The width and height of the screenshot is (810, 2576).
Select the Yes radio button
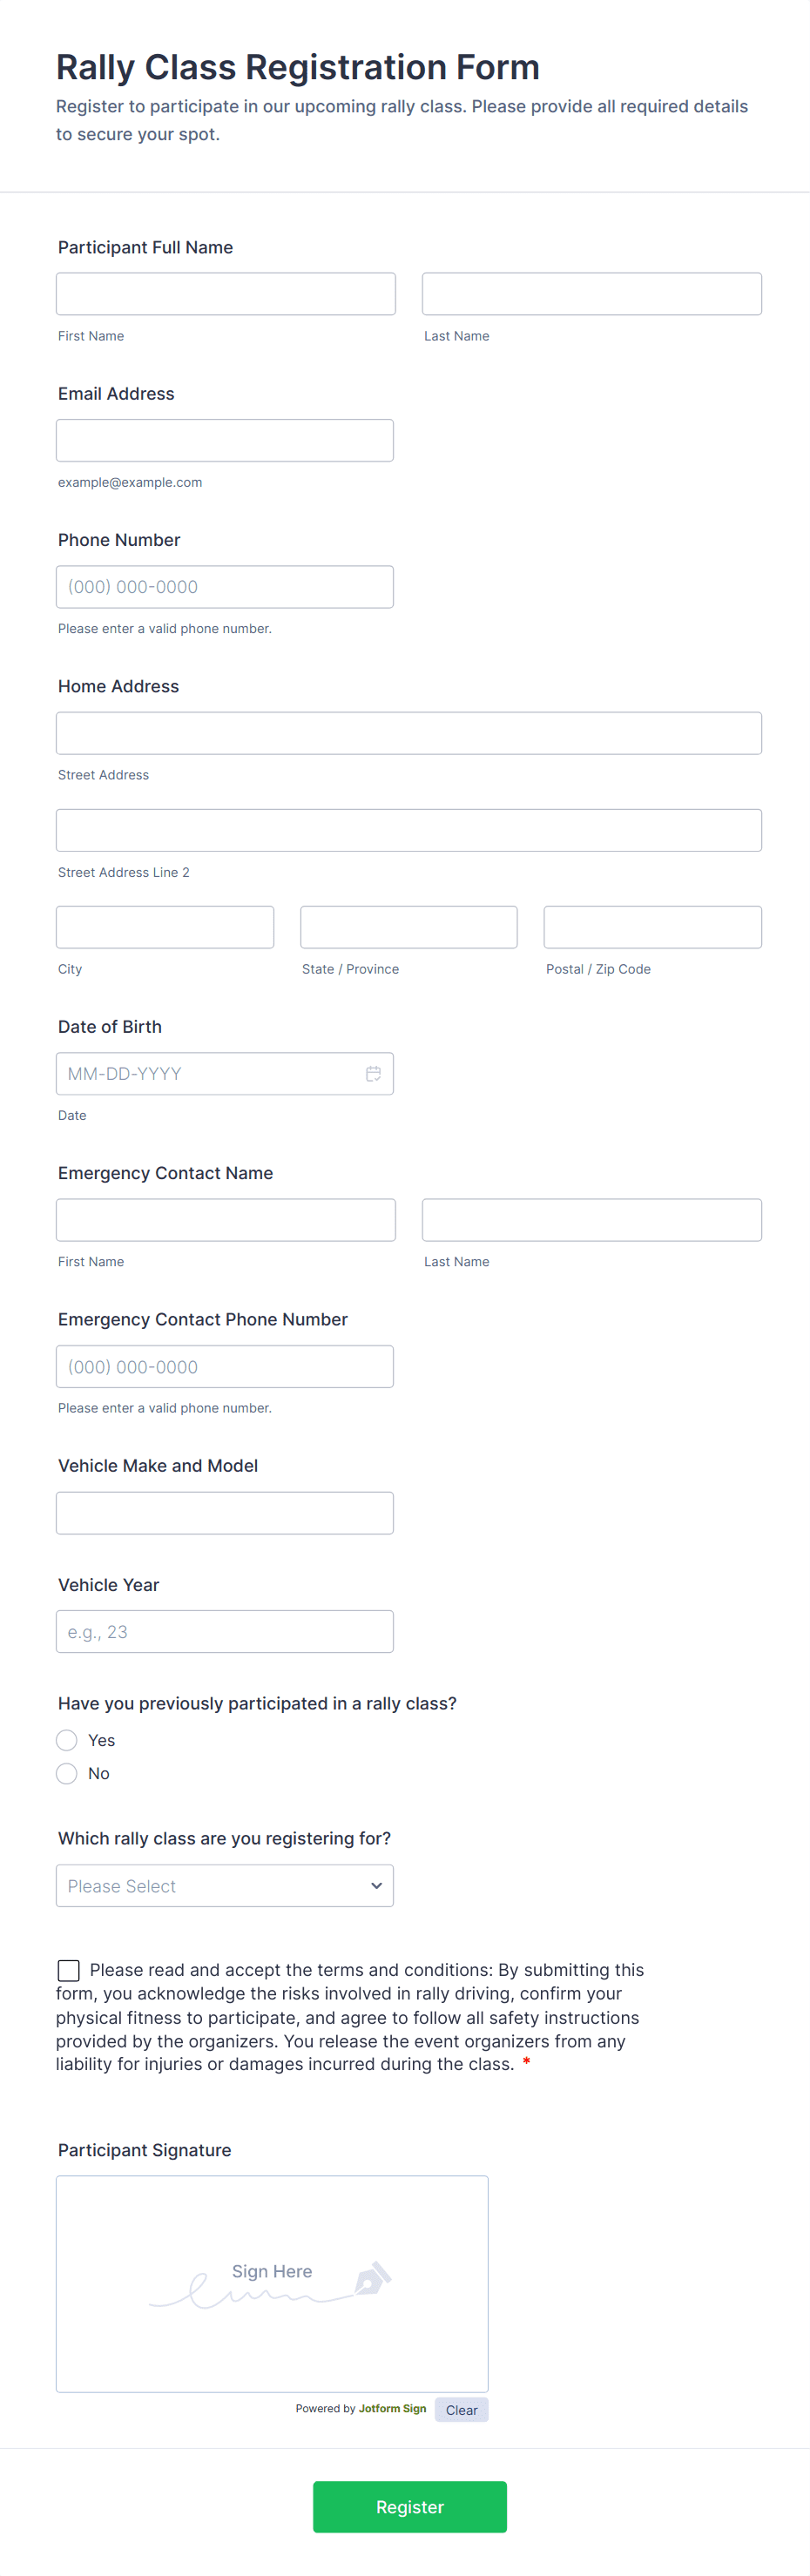tap(66, 1740)
